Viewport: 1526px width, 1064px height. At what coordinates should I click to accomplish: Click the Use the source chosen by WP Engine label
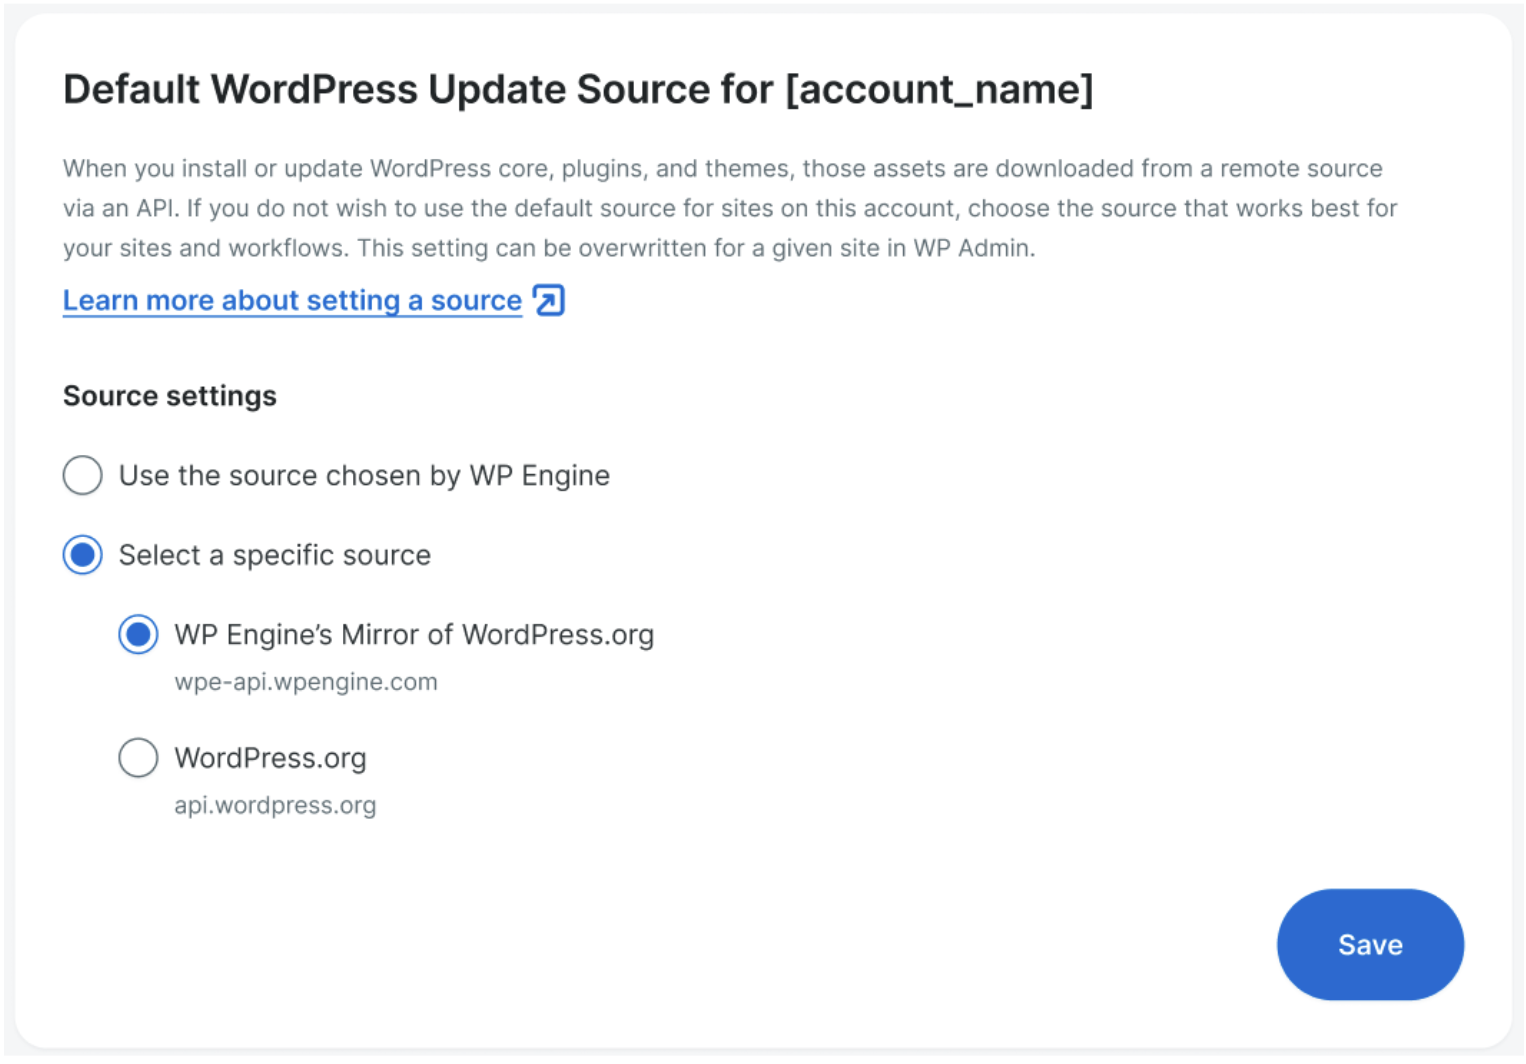[364, 475]
